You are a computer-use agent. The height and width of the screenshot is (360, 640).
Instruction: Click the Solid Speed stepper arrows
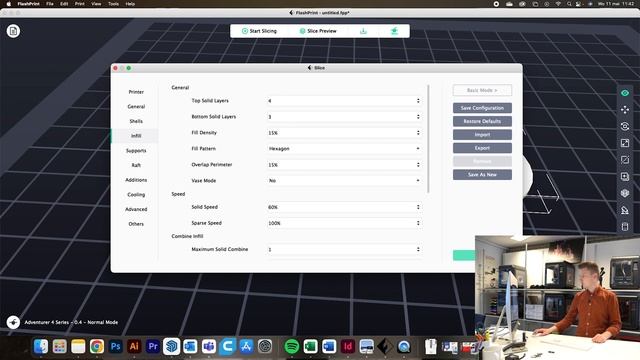(418, 207)
